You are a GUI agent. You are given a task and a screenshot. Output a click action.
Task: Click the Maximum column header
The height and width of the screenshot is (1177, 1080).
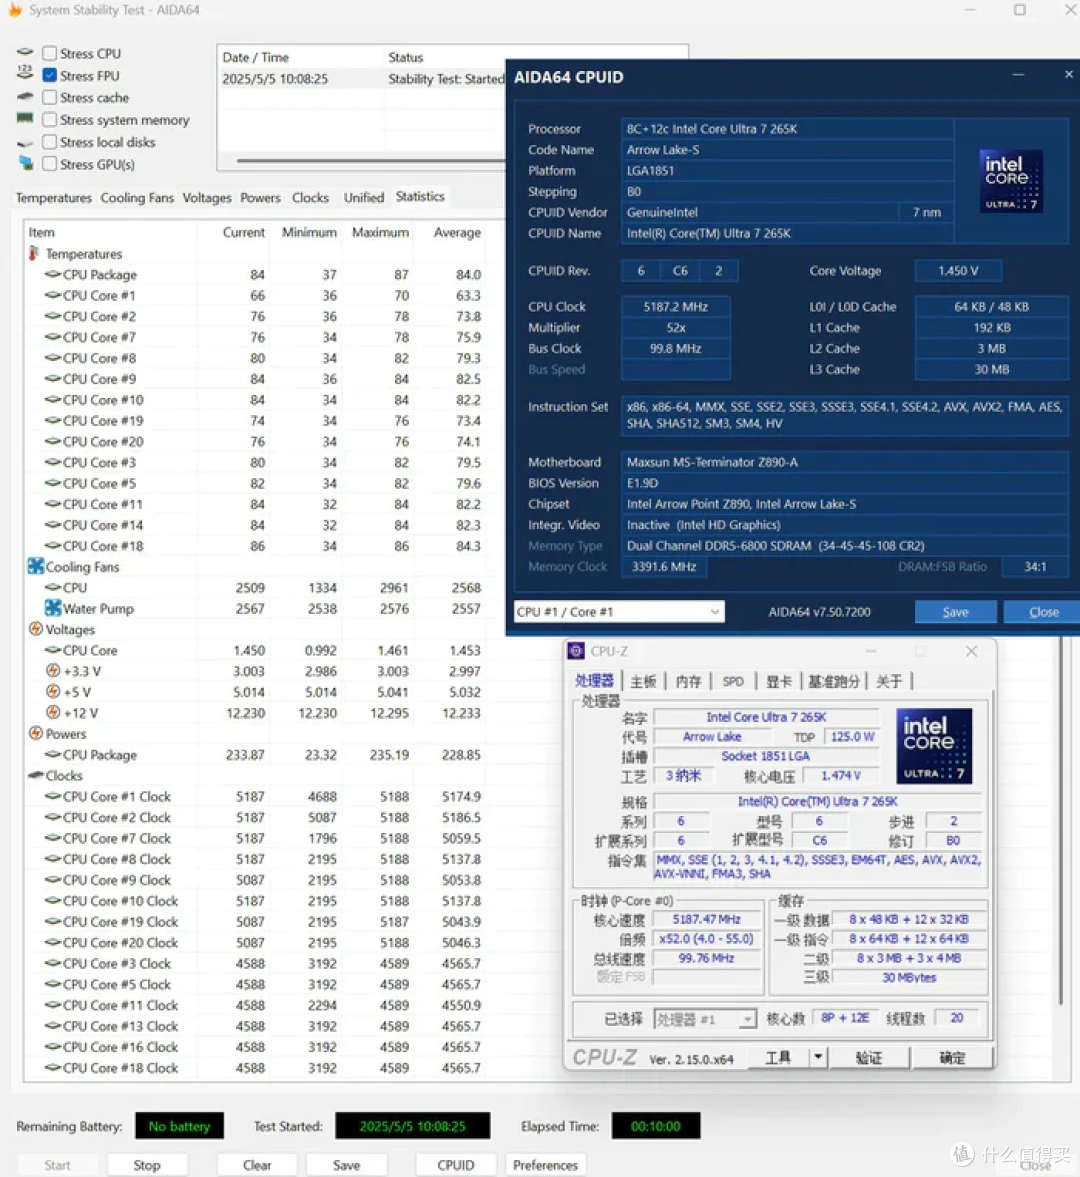pyautogui.click(x=381, y=233)
